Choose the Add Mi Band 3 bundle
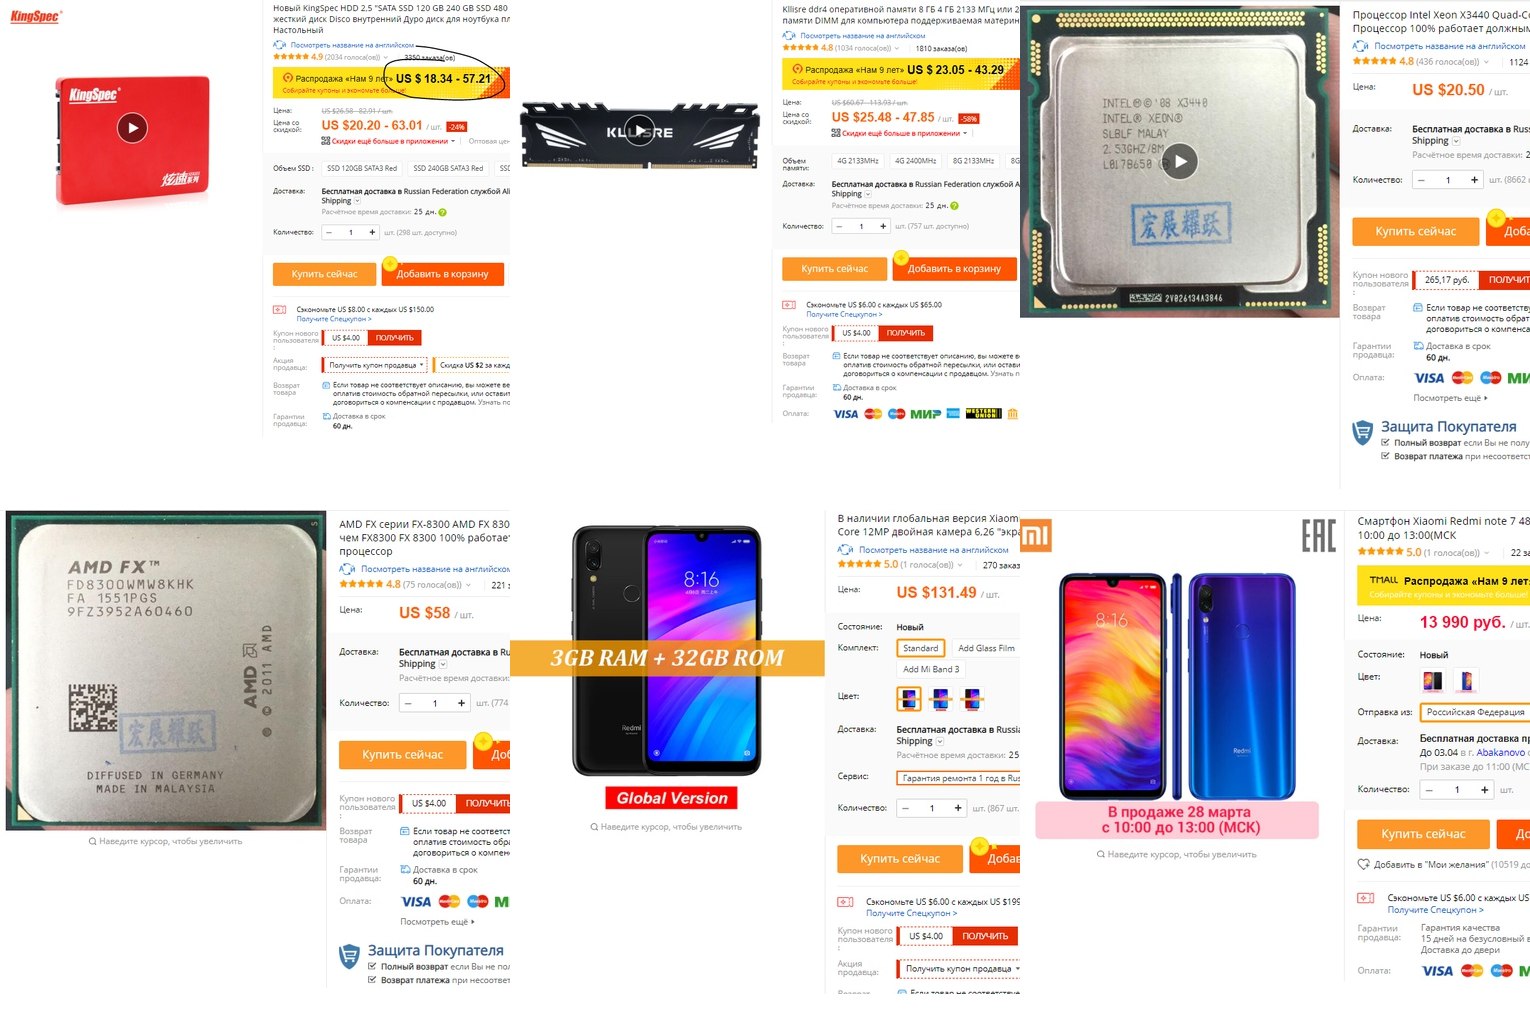The width and height of the screenshot is (1530, 1020). (x=931, y=669)
